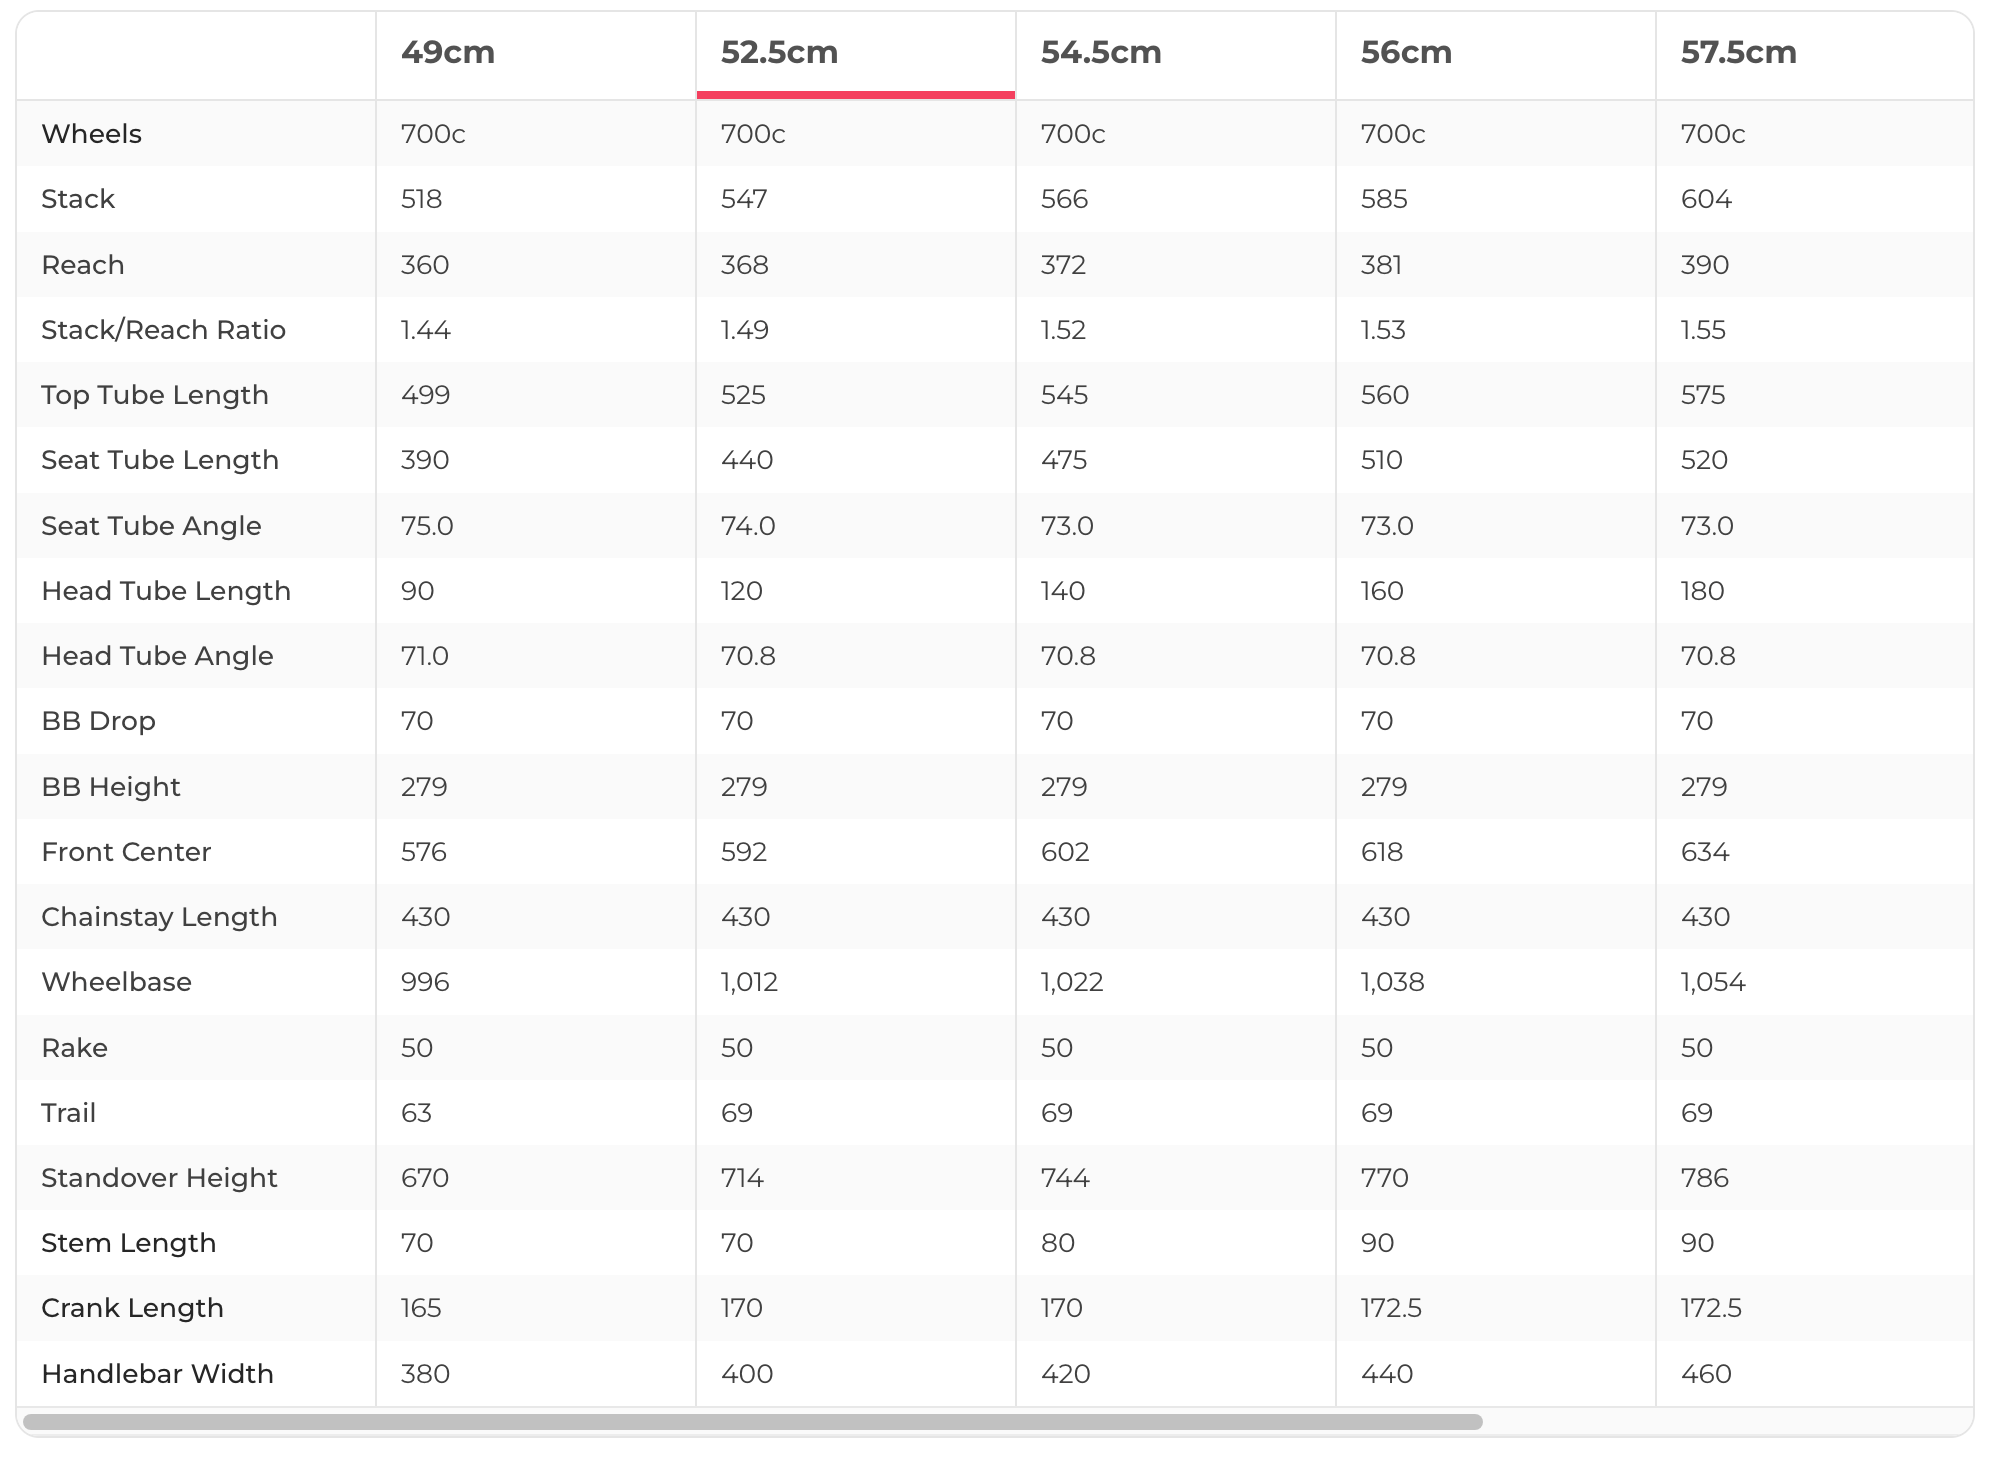Click the 1.52 stack/reach ratio value
This screenshot has width=1994, height=1462.
click(x=1063, y=330)
